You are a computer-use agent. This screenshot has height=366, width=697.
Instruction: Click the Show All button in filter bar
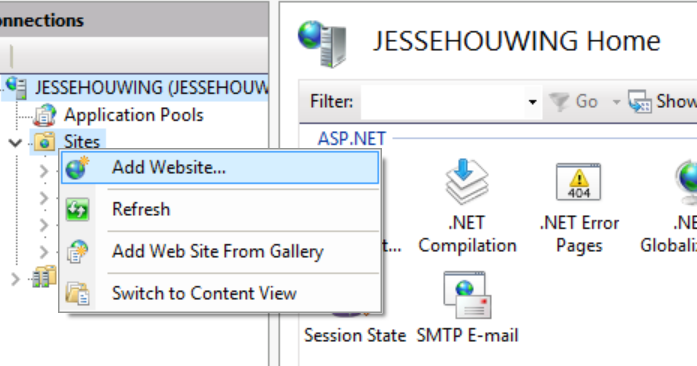(x=662, y=102)
